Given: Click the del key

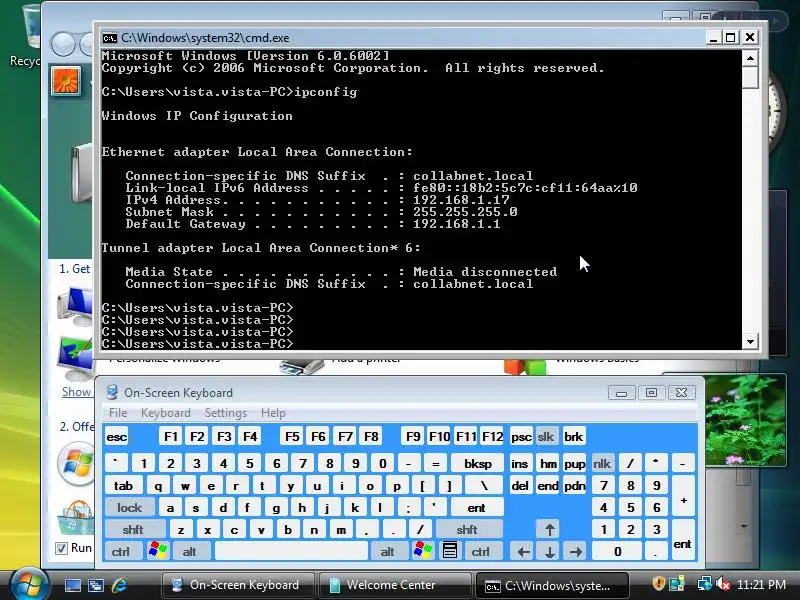Looking at the screenshot, I should pyautogui.click(x=519, y=486).
